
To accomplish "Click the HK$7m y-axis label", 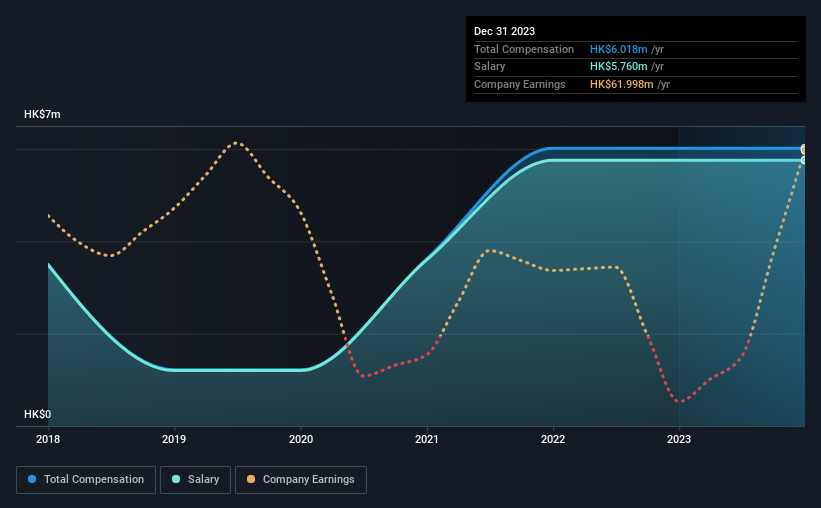I will 42,114.
